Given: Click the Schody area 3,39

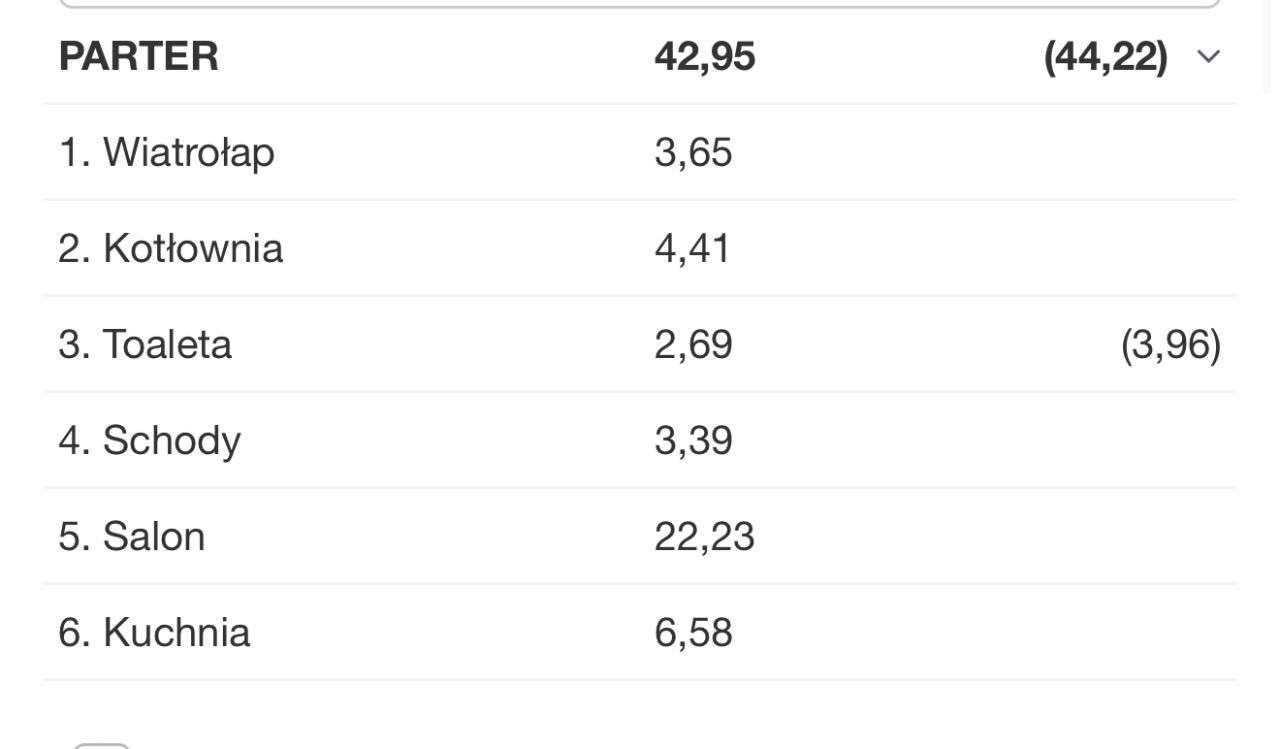Looking at the screenshot, I should click(693, 441).
